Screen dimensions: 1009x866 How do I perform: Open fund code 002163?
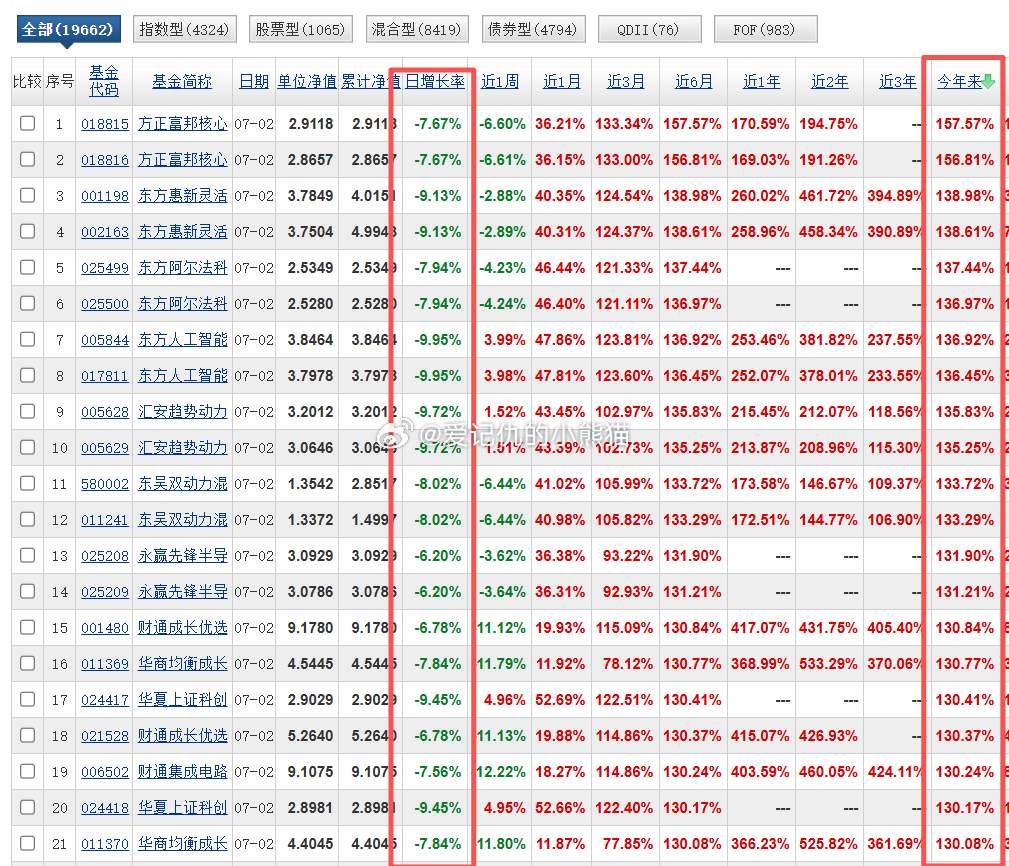point(105,232)
